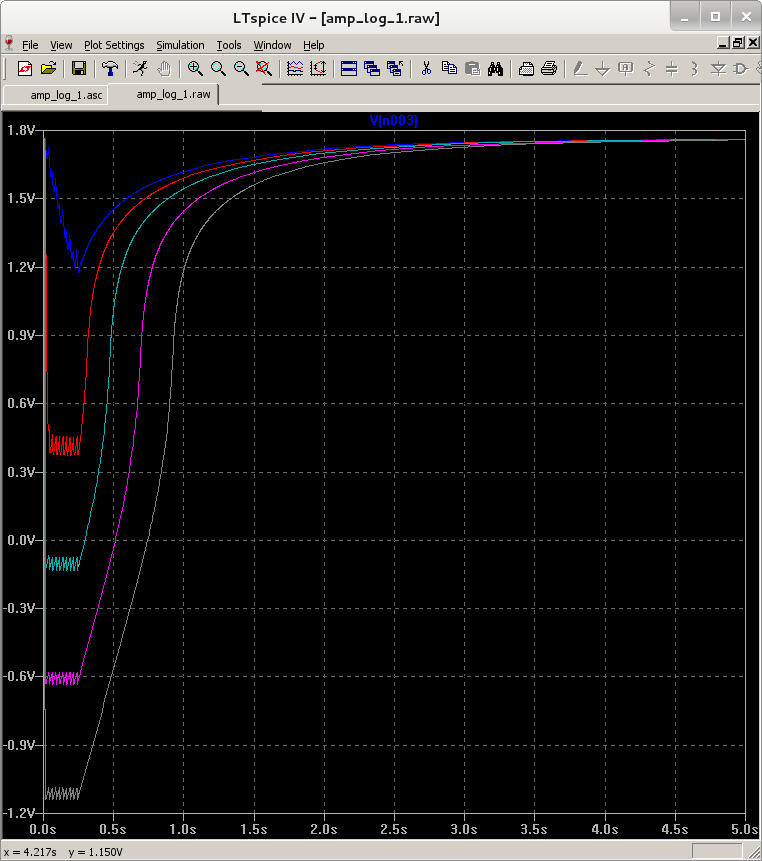Viewport: 762px width, 861px height.
Task: Click the Print icon in toolbar
Action: [x=548, y=69]
